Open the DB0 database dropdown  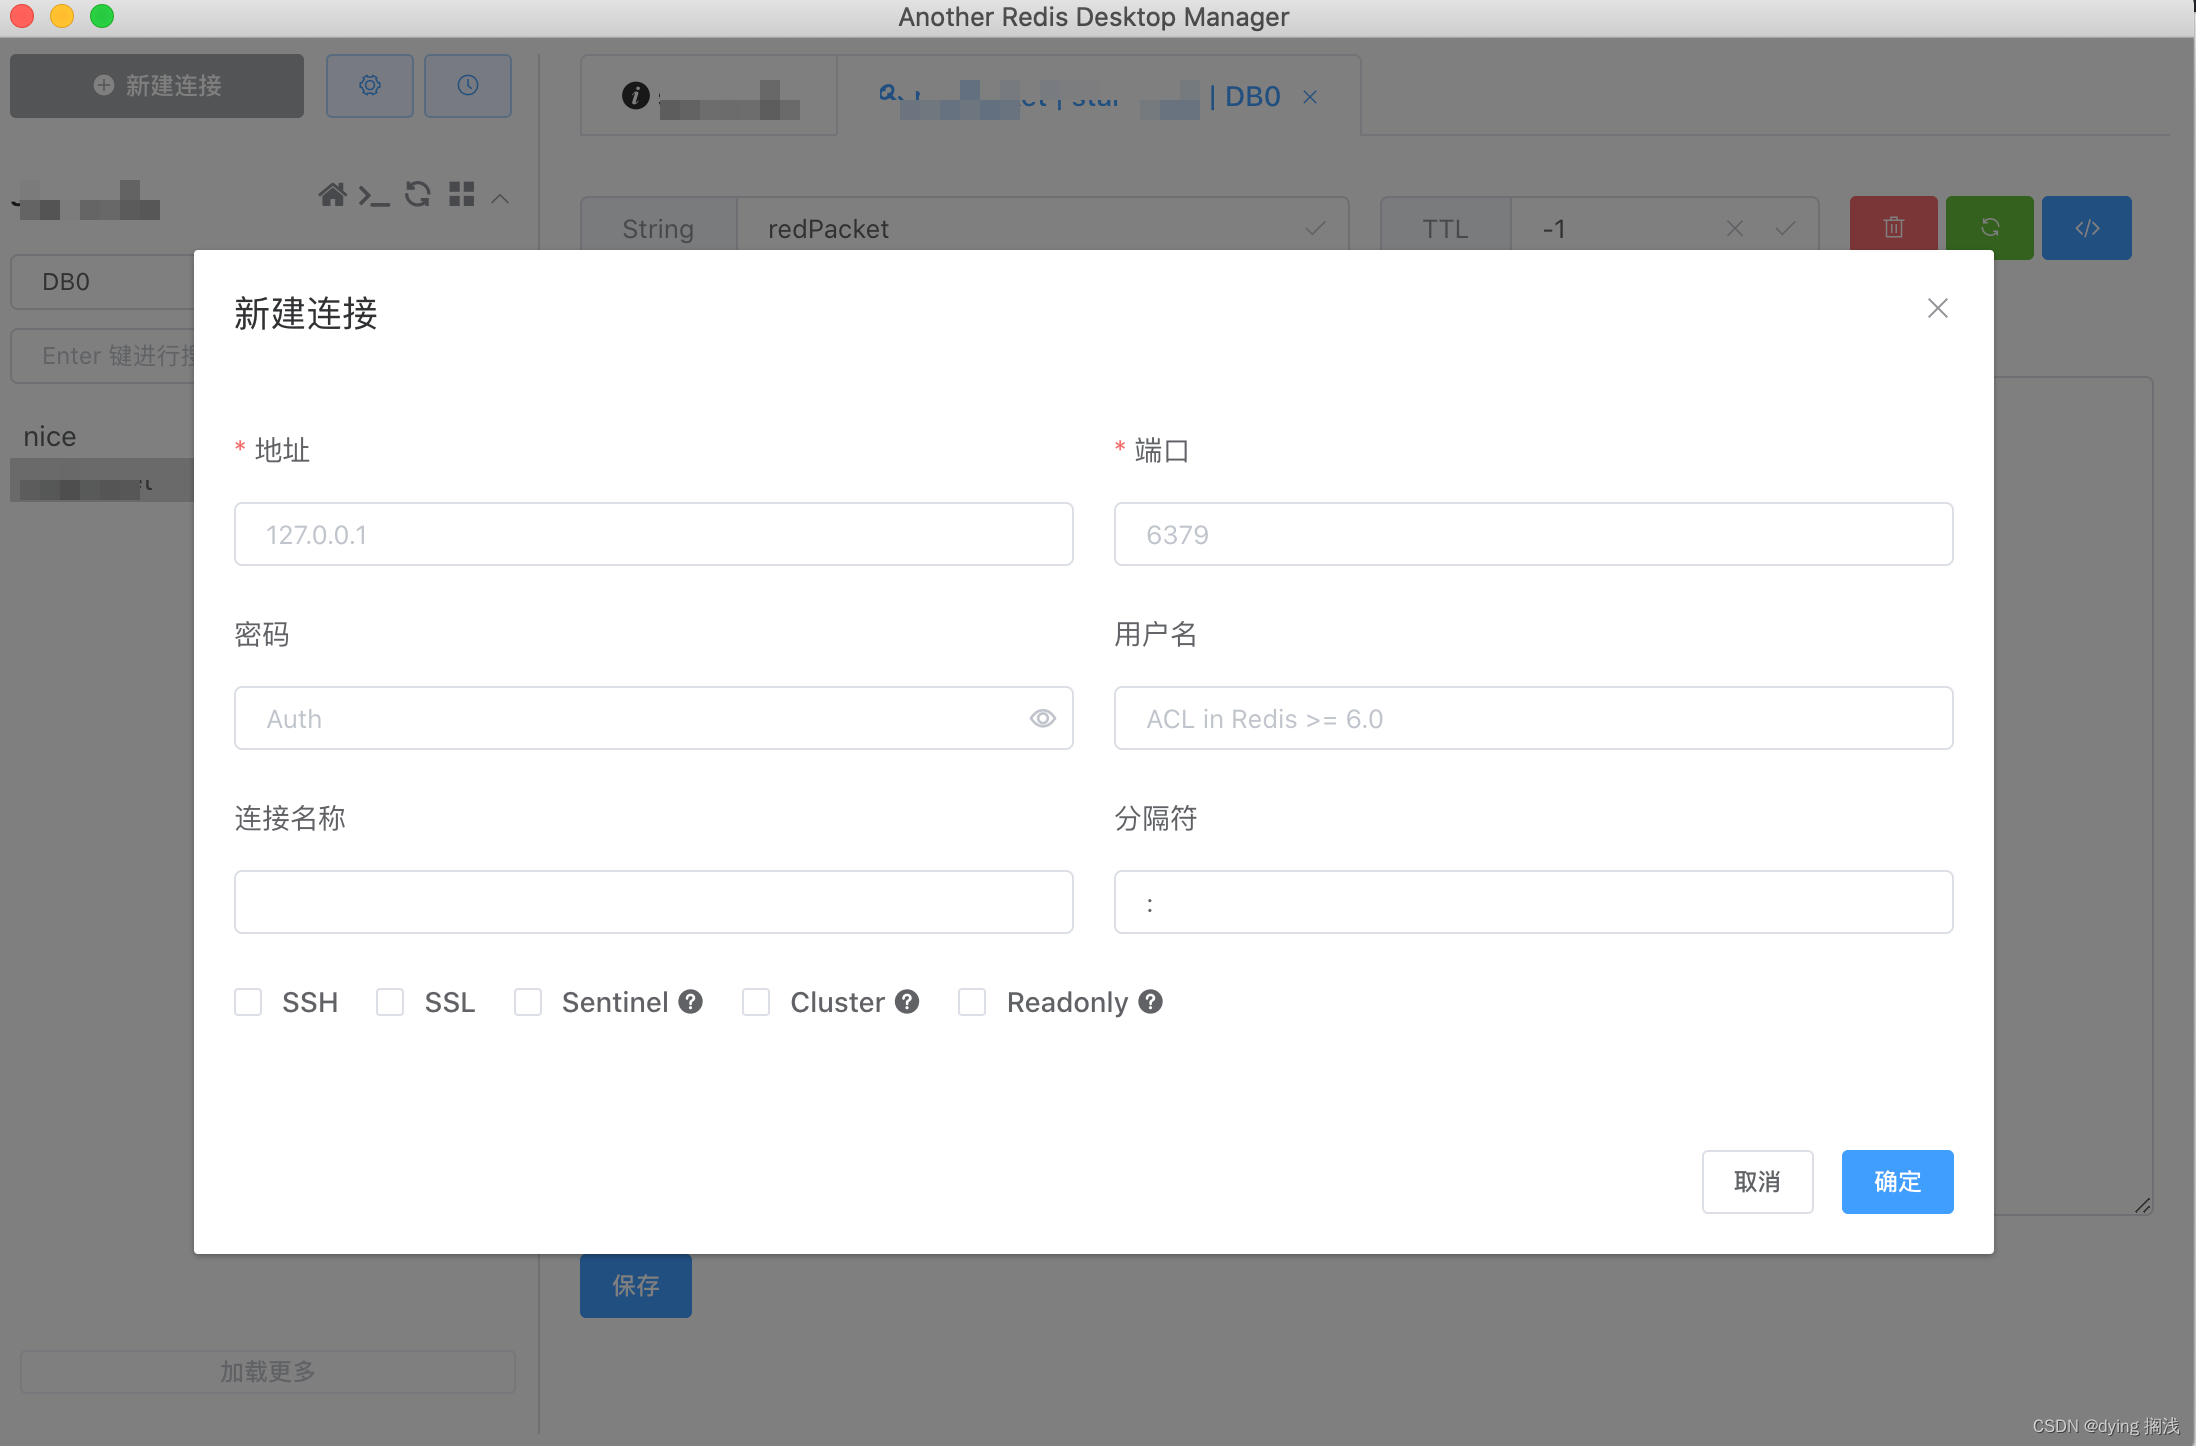102,282
